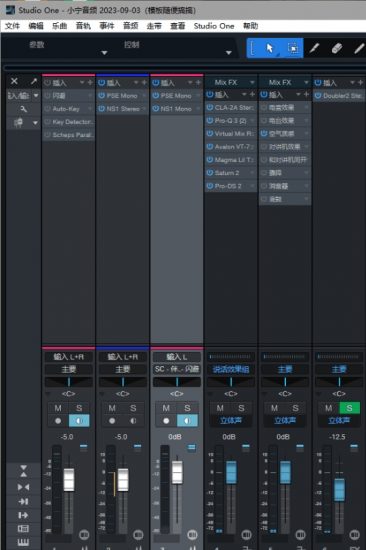Click the -12.5 volume value field
The width and height of the screenshot is (366, 550).
(337, 437)
